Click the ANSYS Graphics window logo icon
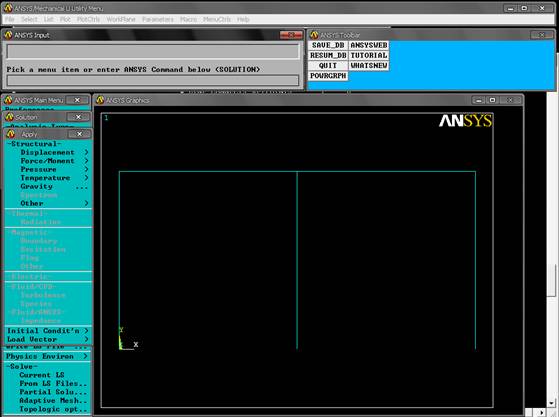This screenshot has width=559, height=417. 100,100
